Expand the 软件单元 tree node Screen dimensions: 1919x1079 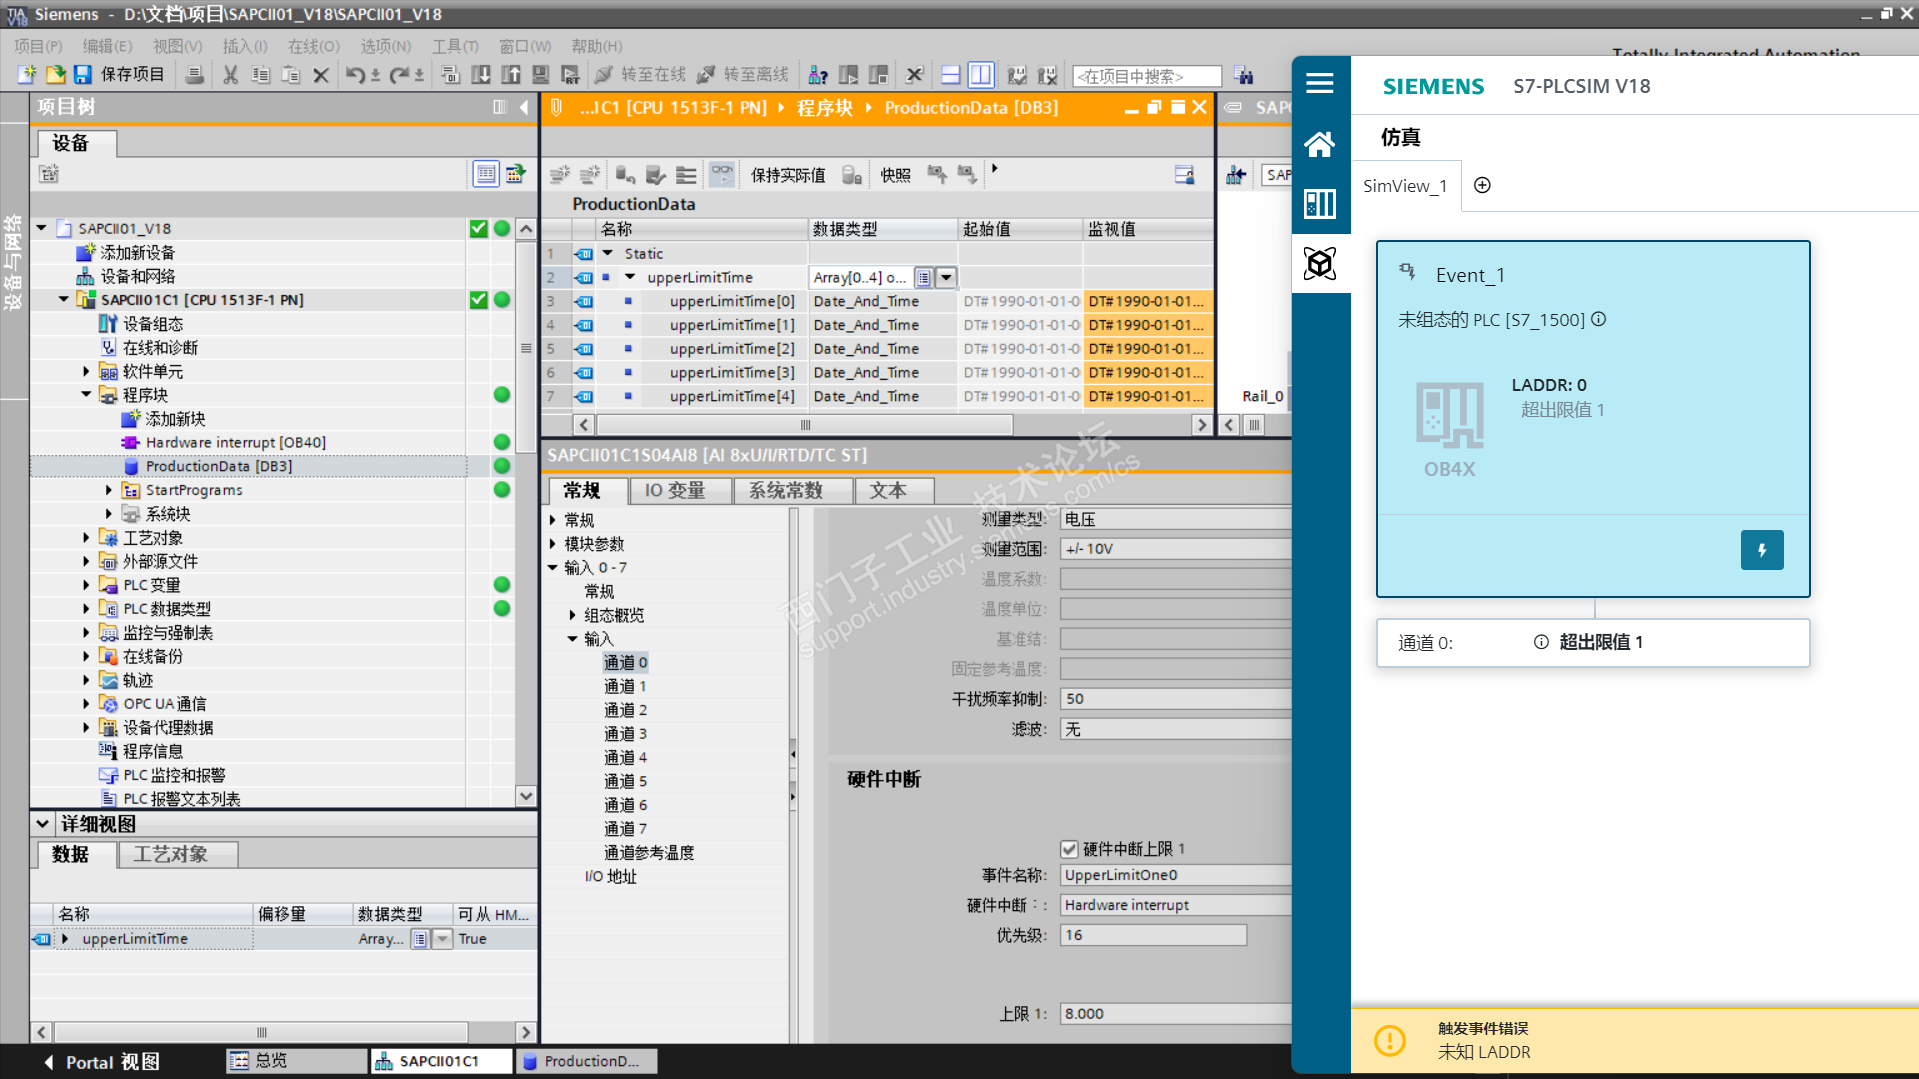tap(86, 371)
